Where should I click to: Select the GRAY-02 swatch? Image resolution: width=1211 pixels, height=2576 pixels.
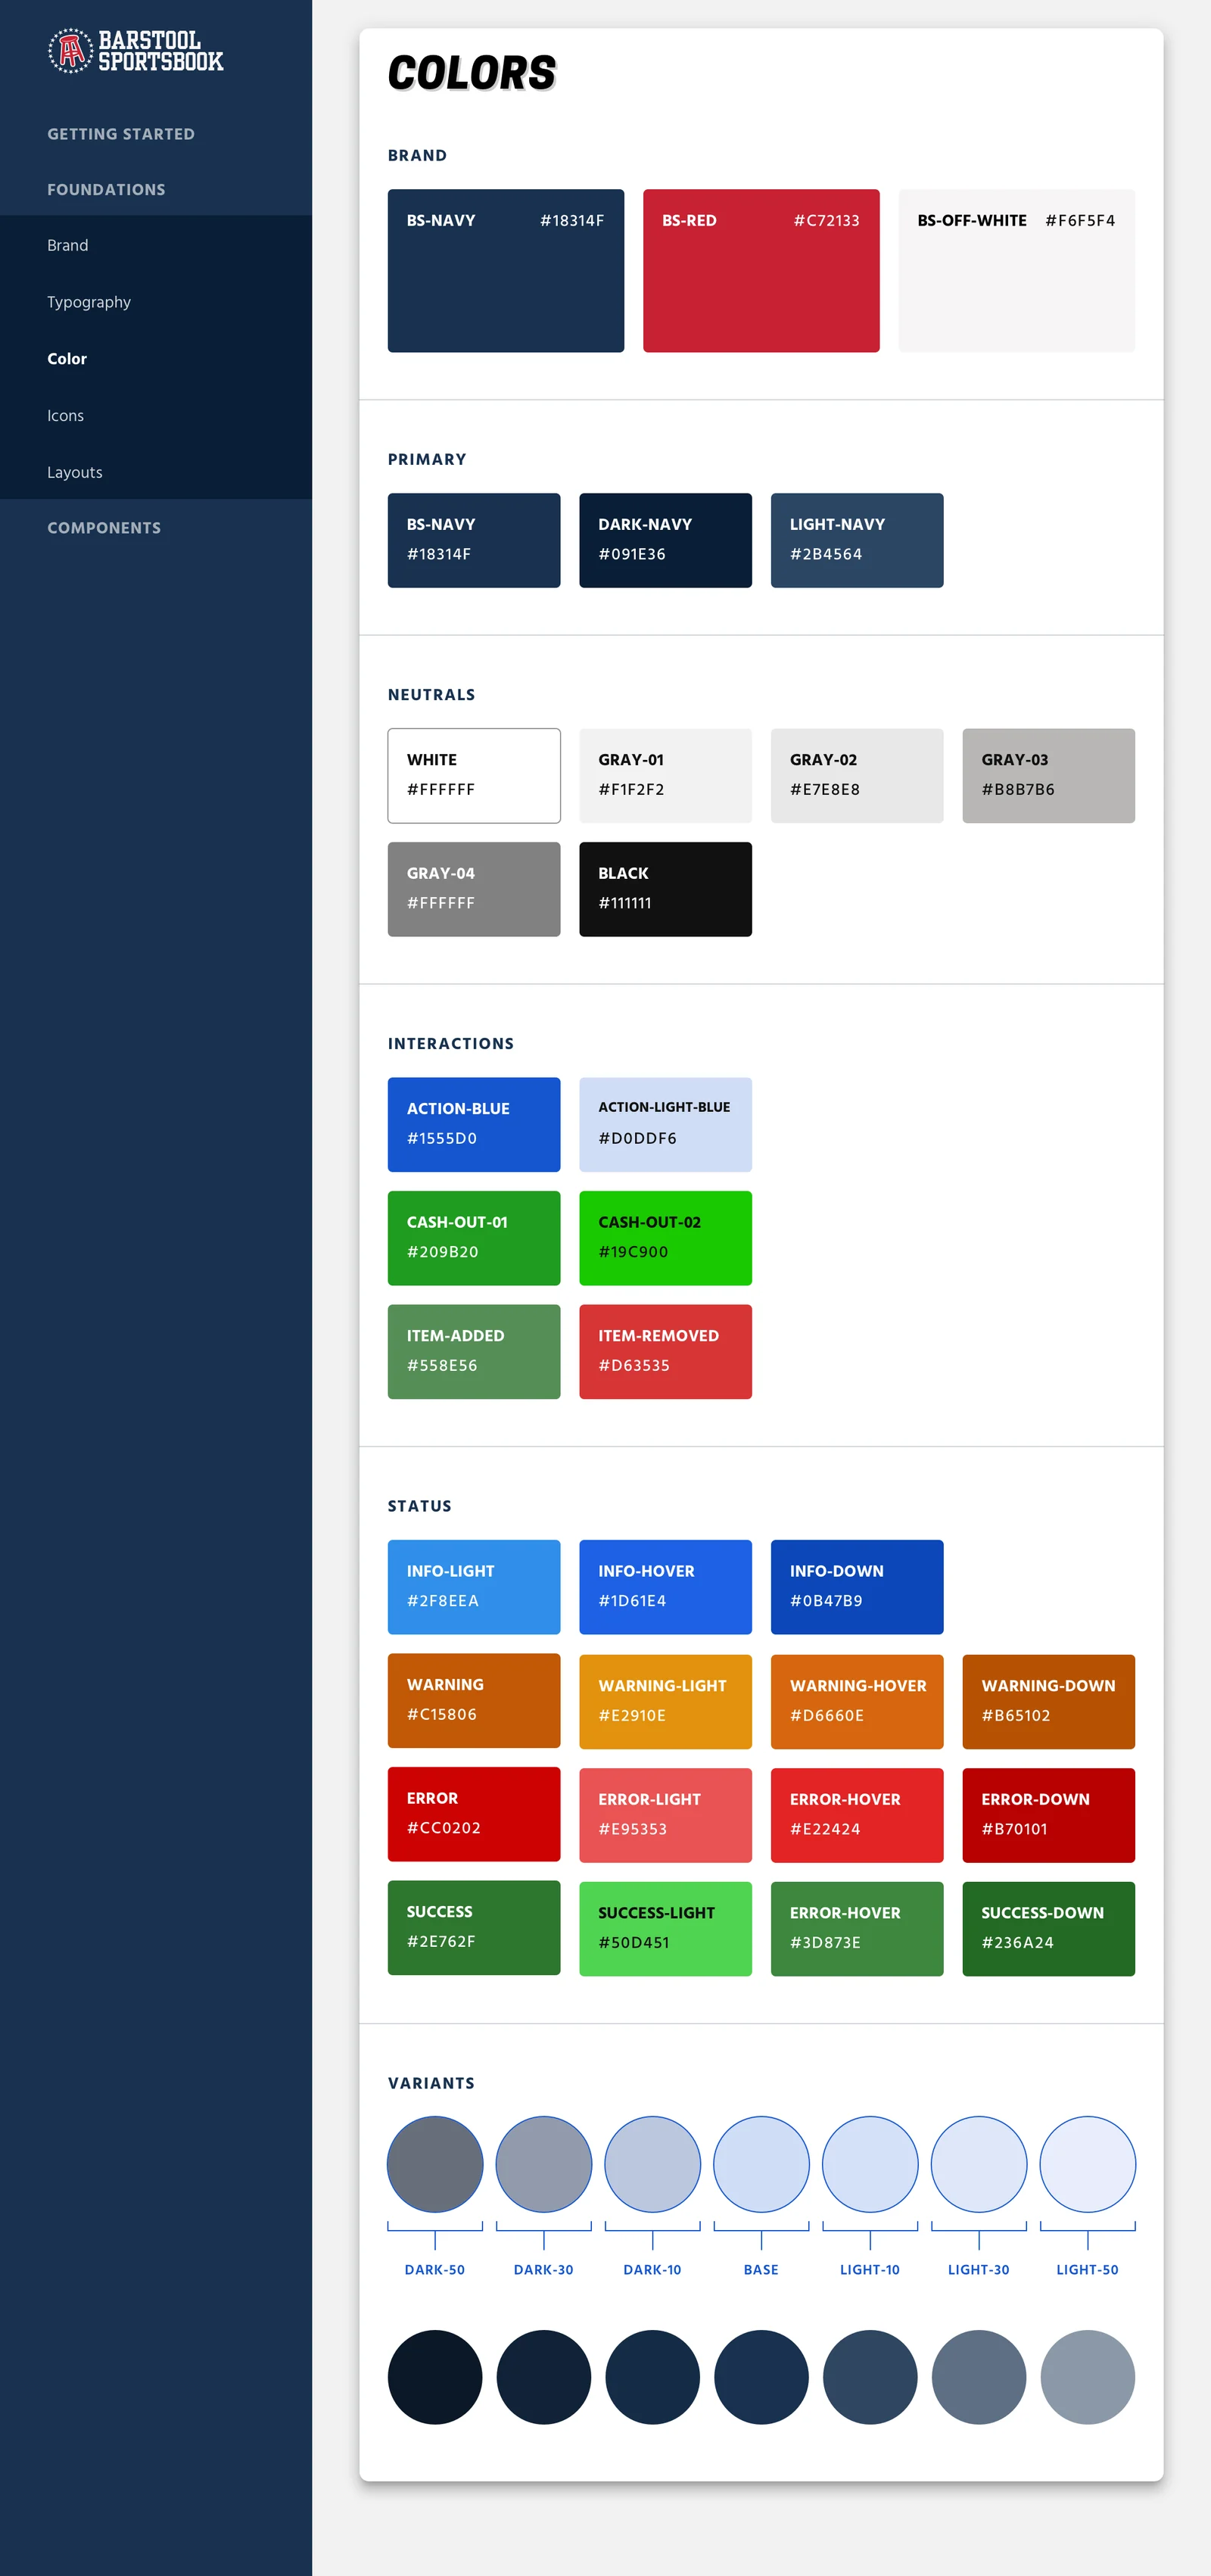coord(857,776)
